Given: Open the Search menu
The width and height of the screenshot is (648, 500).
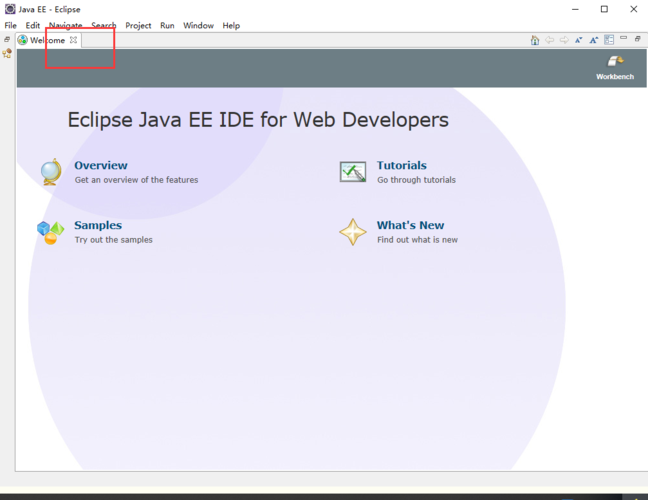Looking at the screenshot, I should pyautogui.click(x=104, y=26).
